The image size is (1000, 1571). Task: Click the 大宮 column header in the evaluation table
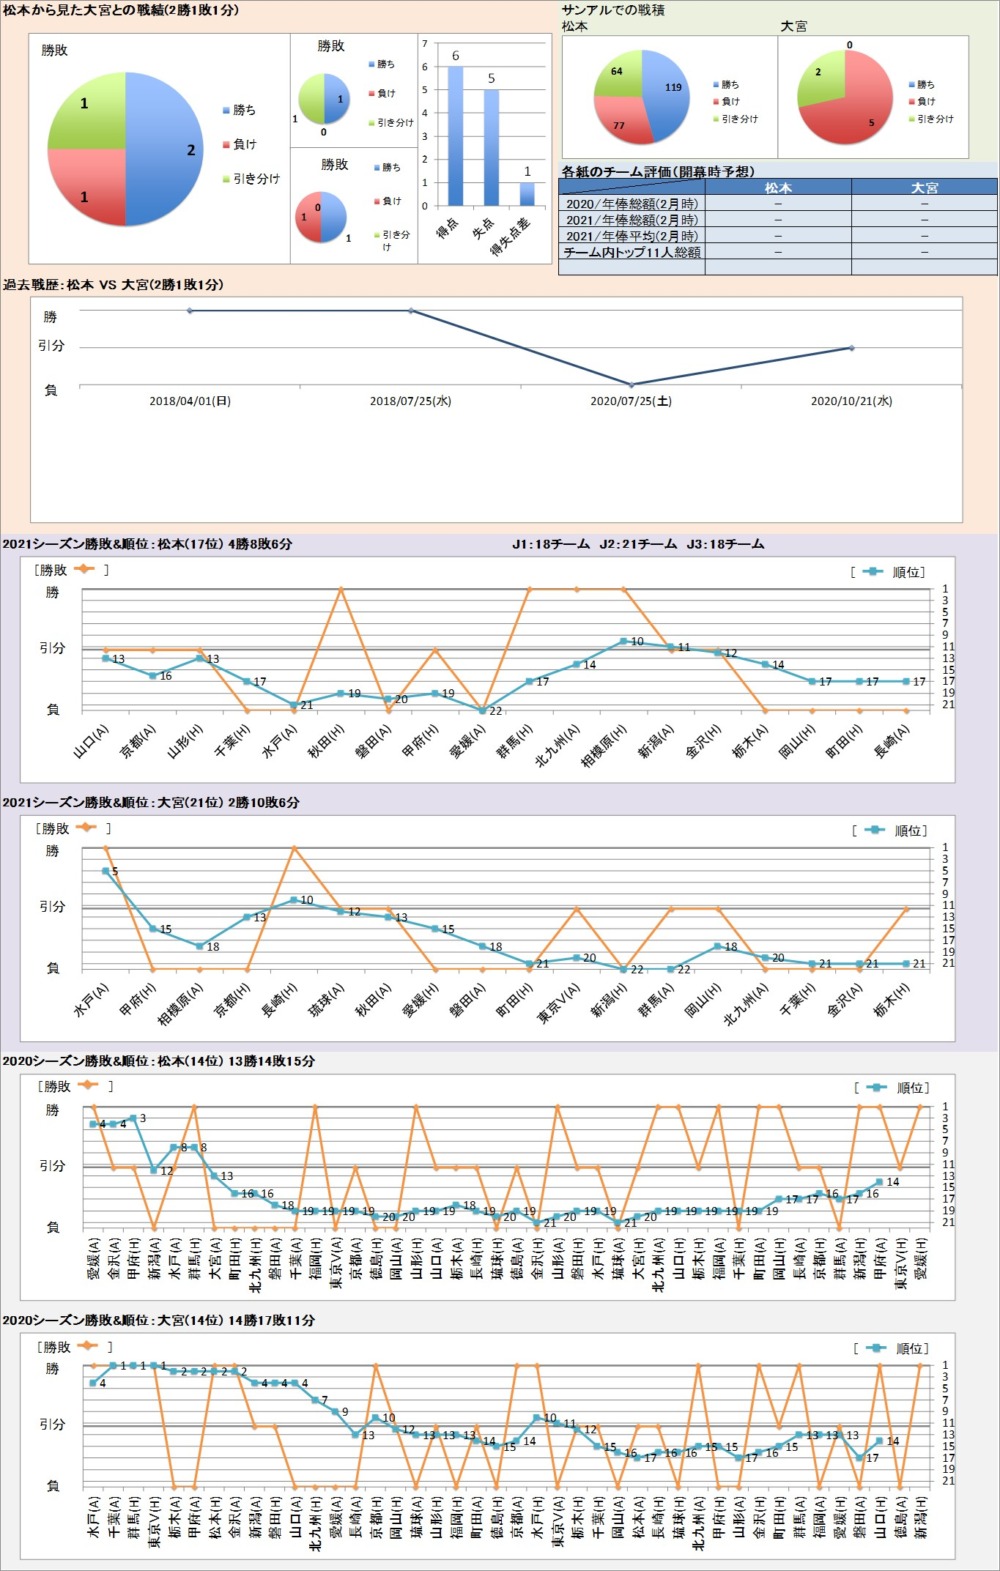(x=924, y=187)
